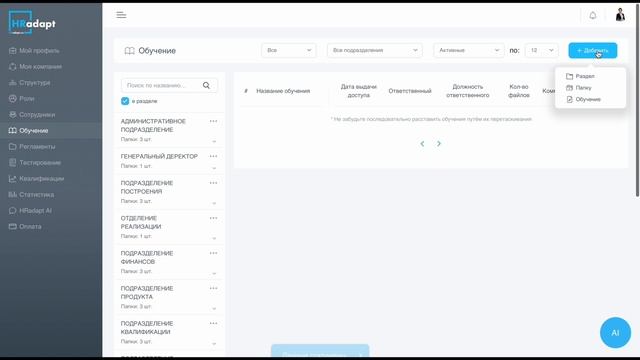Select ПОДРАЗДЕЛЕНИЕ ПОСТРОЕНИЯ section name
Viewport: 640px width, 360px height.
pos(147,187)
